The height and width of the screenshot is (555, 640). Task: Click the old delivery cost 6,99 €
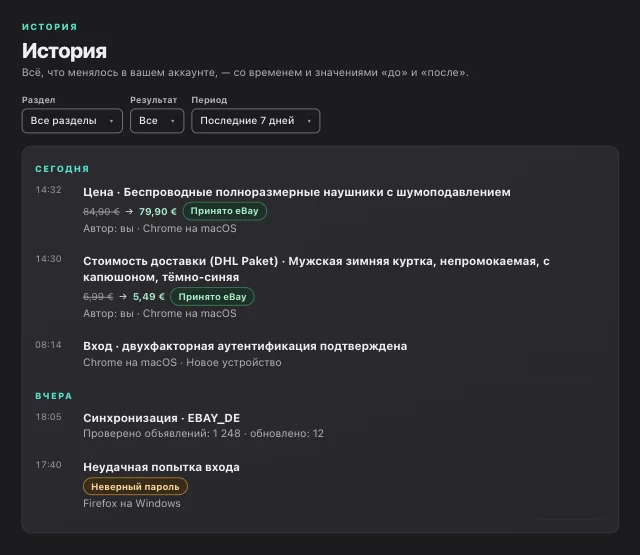98,297
